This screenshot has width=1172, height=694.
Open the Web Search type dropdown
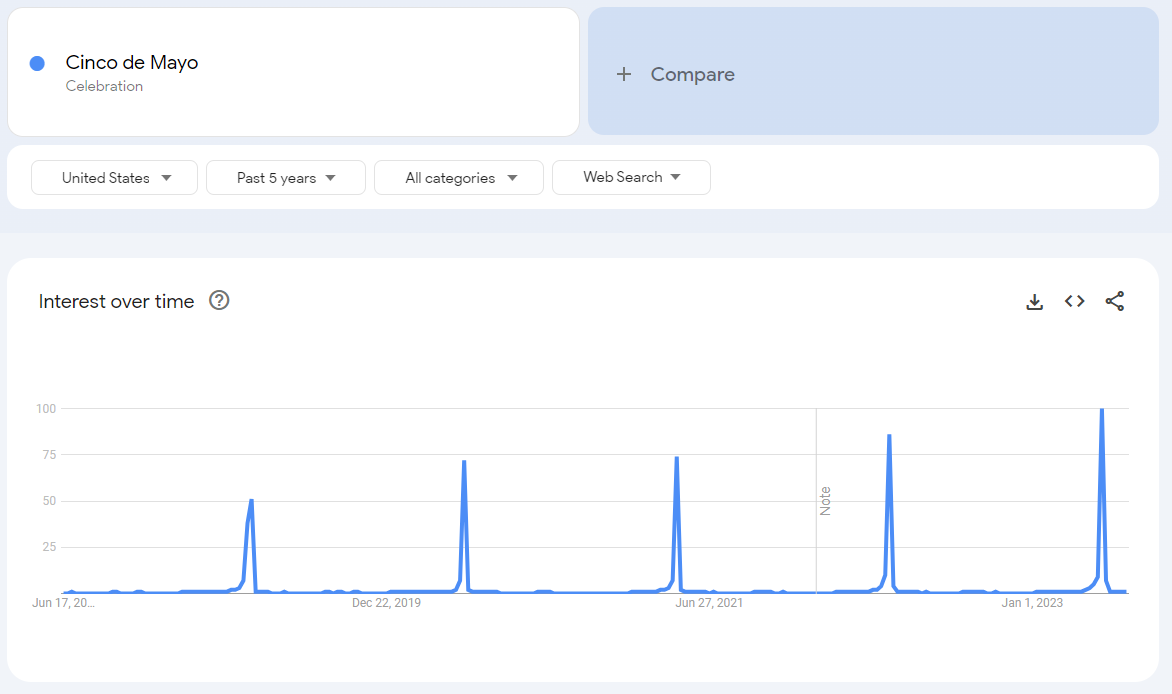[632, 177]
